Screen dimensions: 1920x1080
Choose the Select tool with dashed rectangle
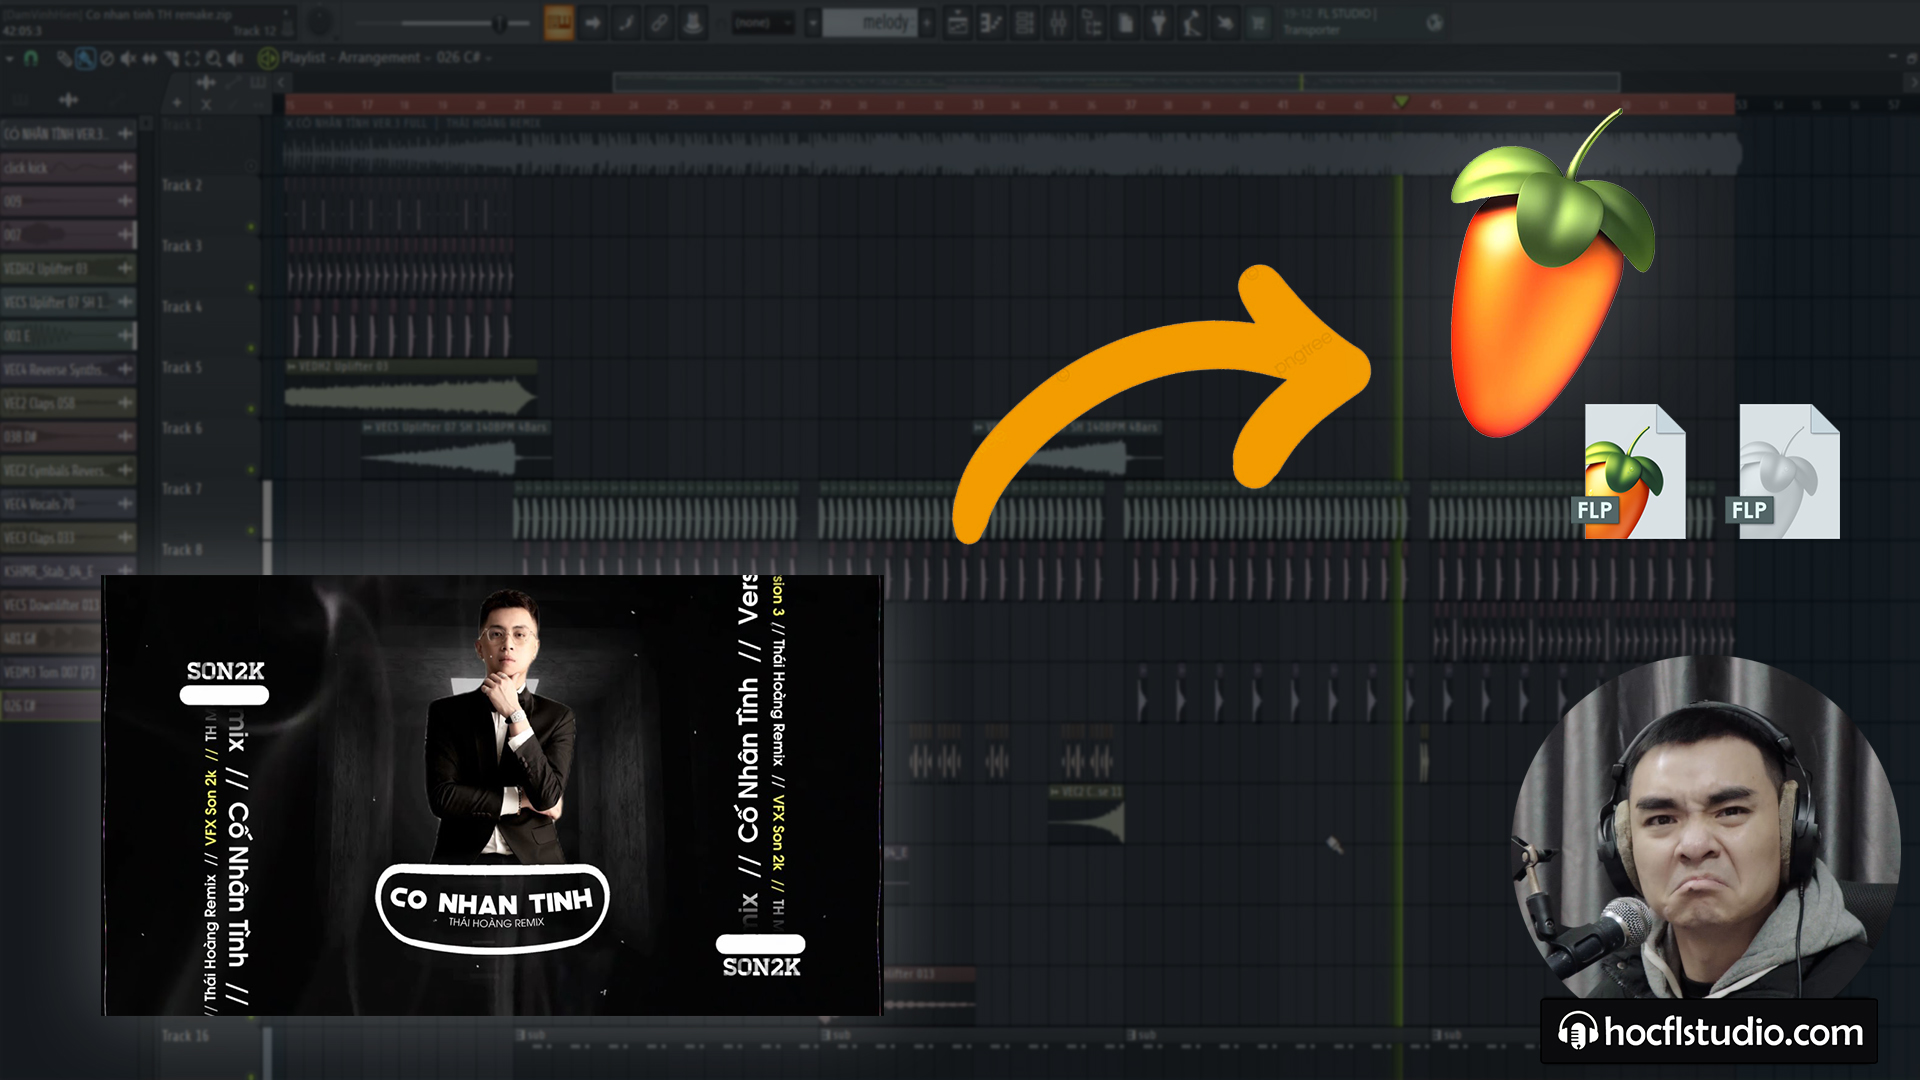[193, 59]
